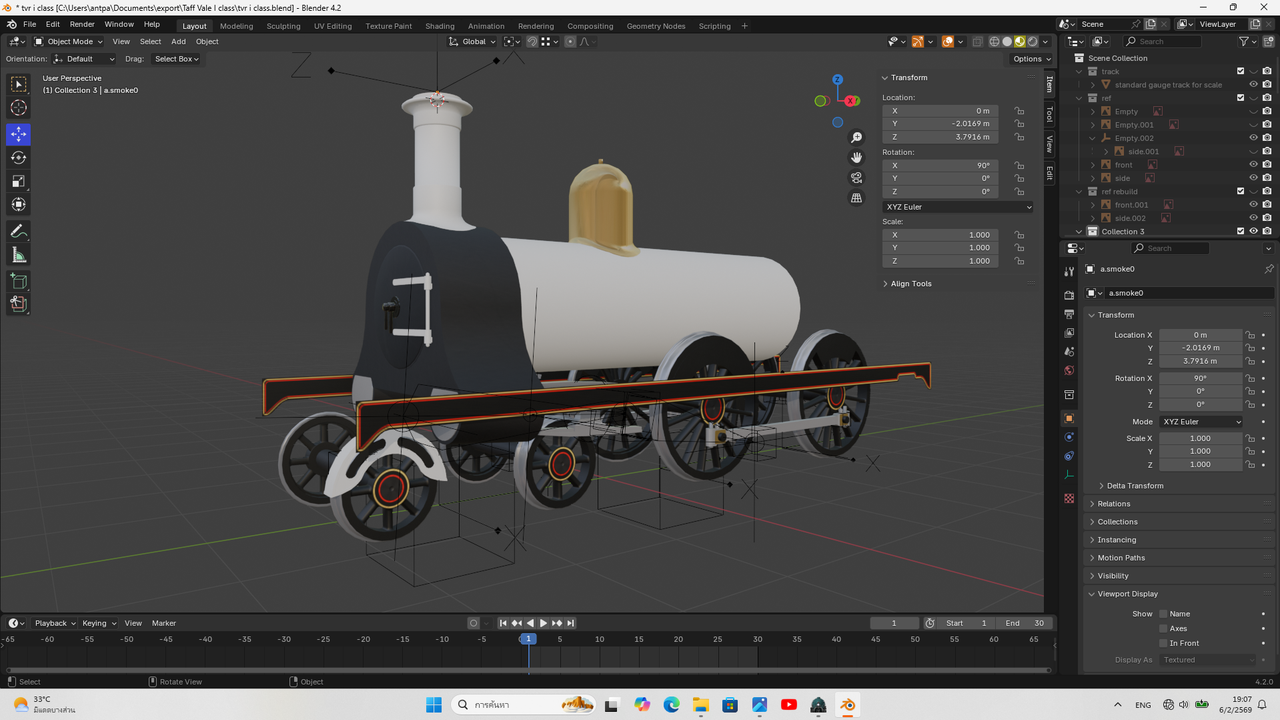Enable In Front checkbox
The height and width of the screenshot is (720, 1280).
1163,643
